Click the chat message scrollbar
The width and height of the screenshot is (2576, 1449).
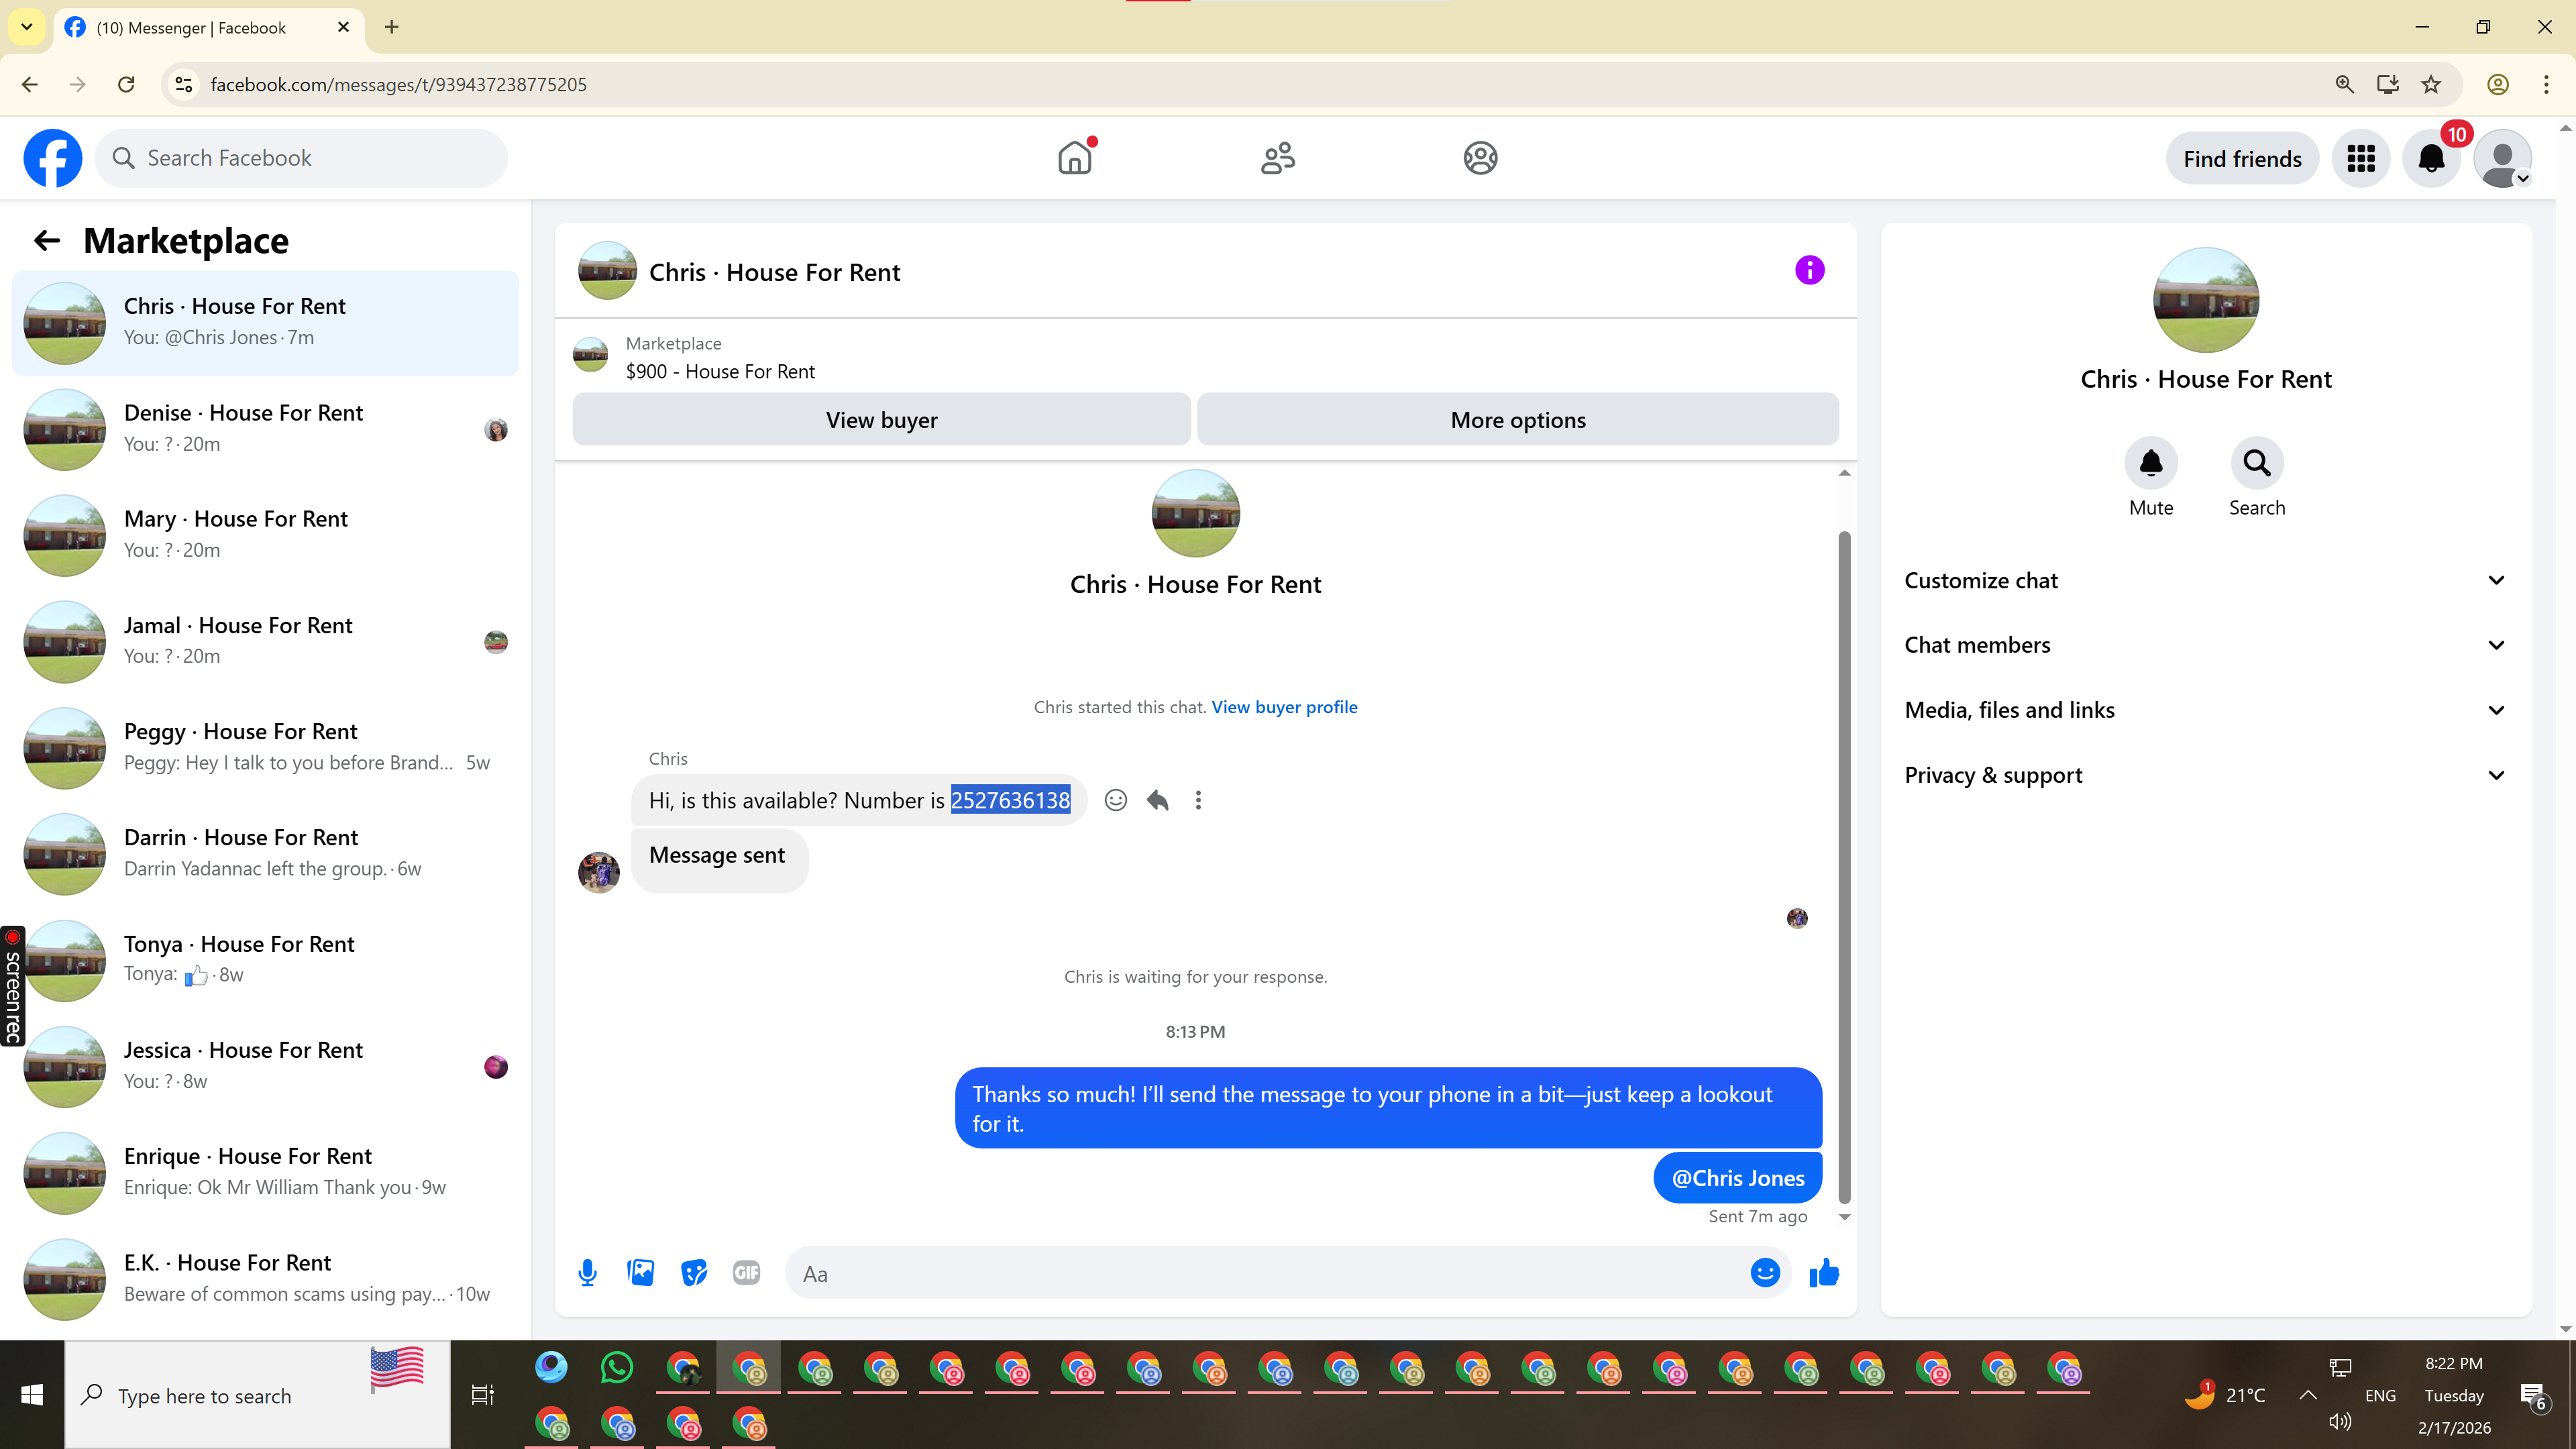click(1844, 860)
